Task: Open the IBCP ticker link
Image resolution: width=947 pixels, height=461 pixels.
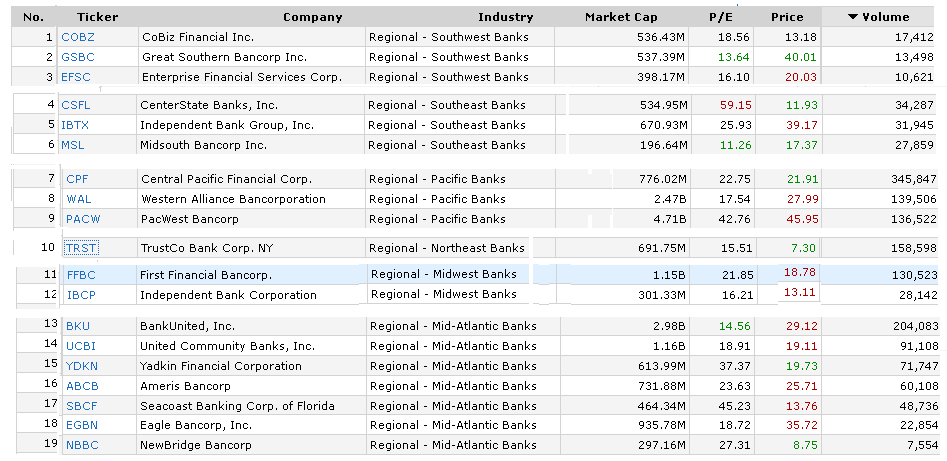Action: [x=82, y=295]
